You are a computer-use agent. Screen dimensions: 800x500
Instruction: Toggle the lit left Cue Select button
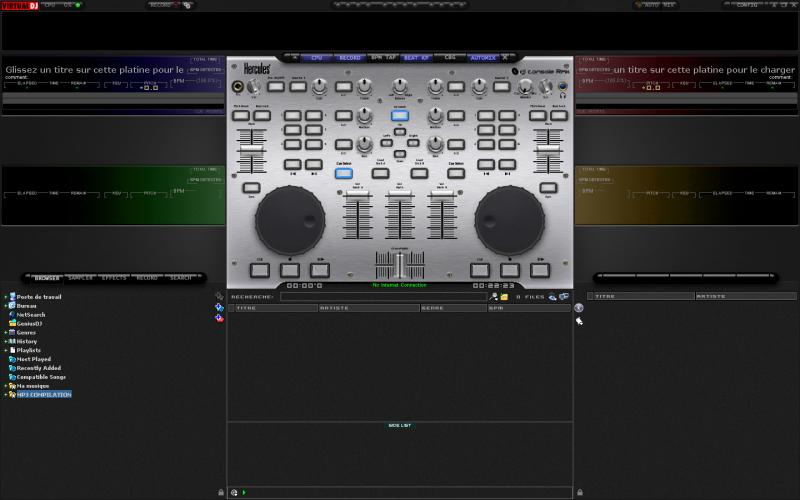pos(344,173)
